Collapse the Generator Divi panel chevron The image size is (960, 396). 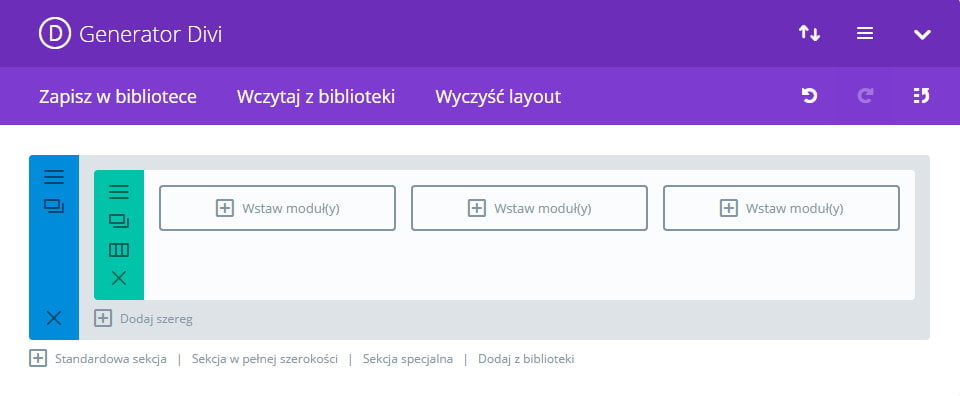[922, 34]
